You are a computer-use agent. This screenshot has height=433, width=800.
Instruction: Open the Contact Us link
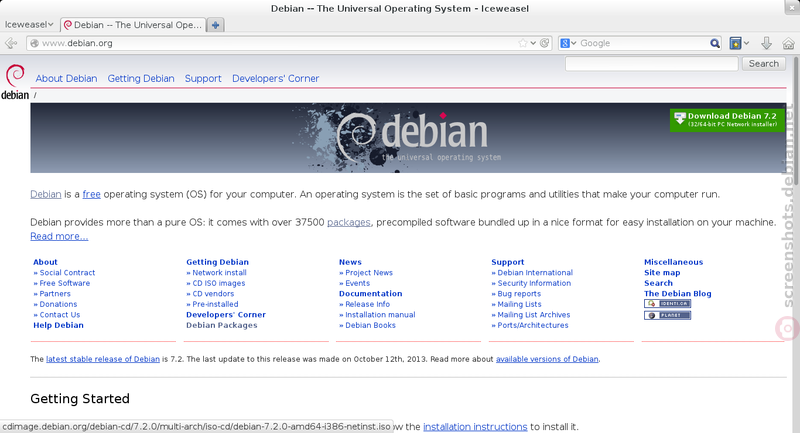tap(60, 315)
